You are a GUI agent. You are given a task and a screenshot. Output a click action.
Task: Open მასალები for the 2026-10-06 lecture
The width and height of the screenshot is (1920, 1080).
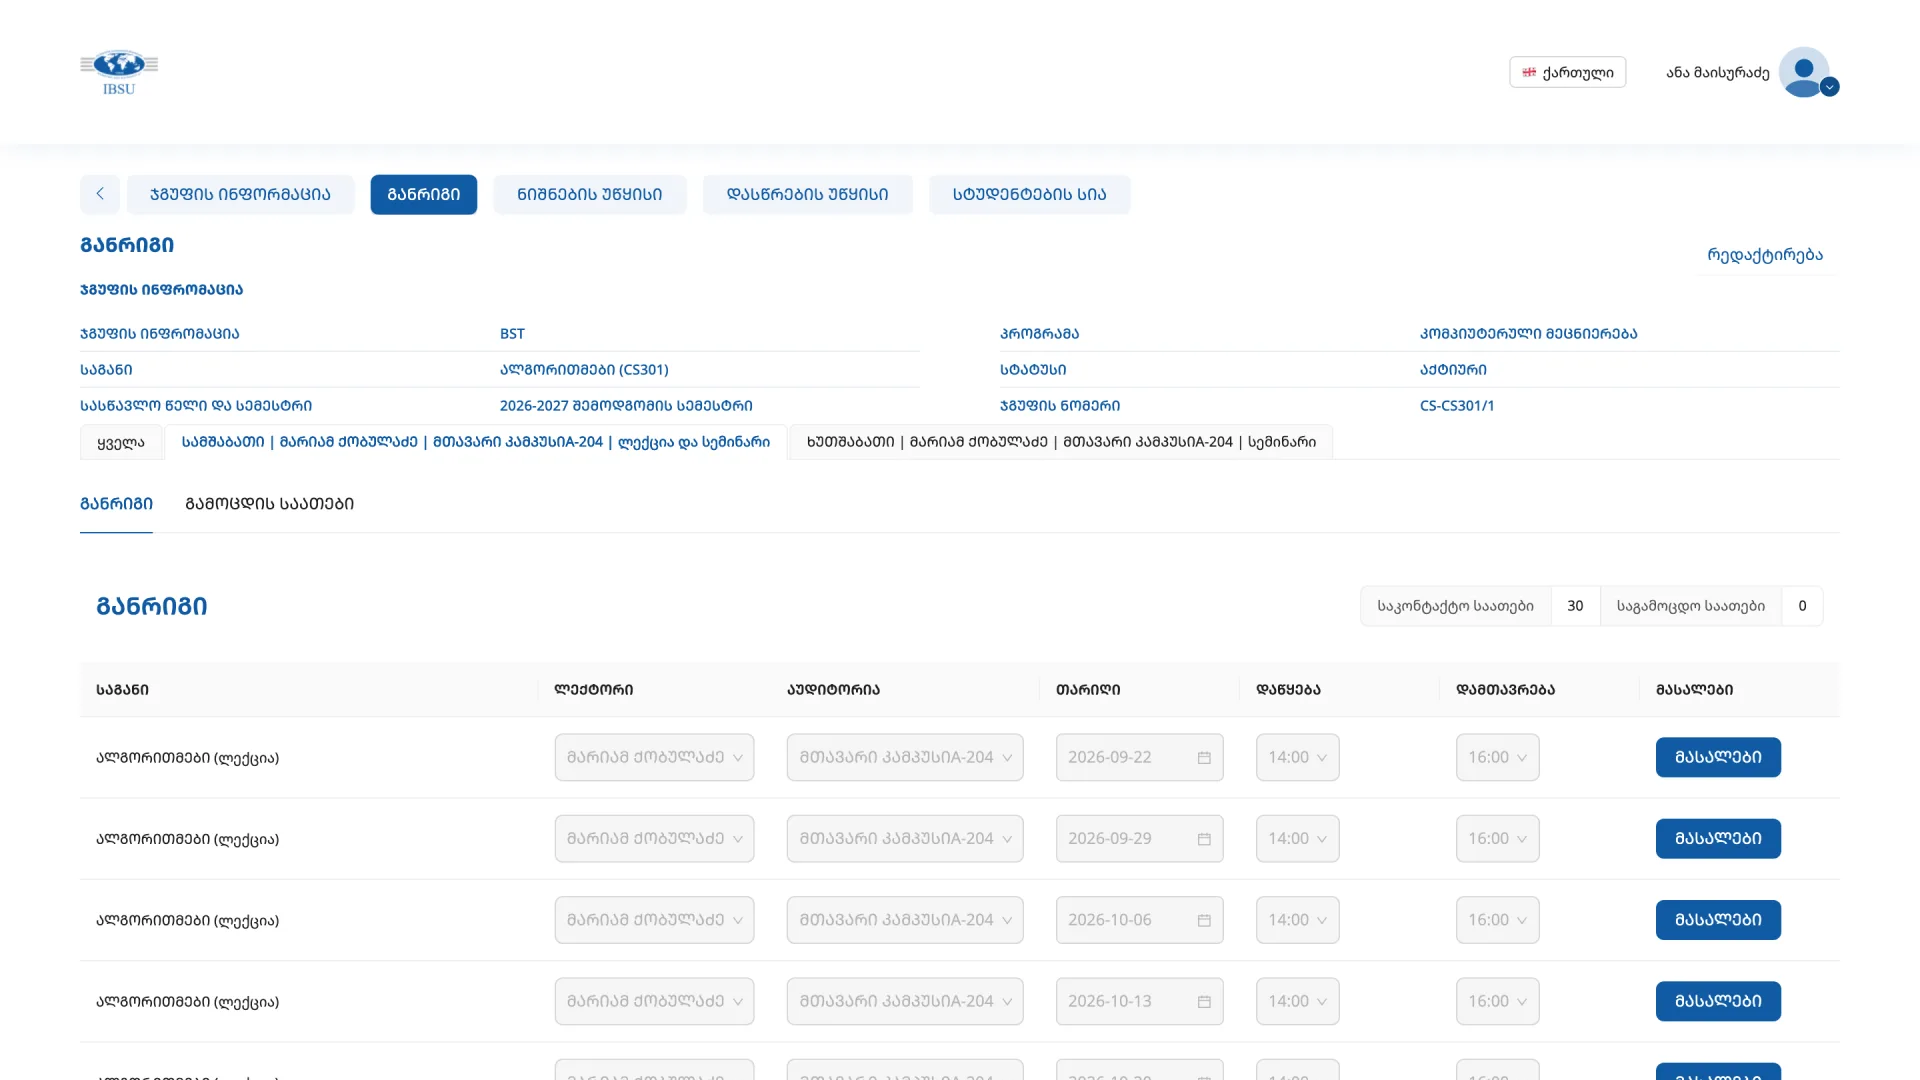[x=1718, y=919]
